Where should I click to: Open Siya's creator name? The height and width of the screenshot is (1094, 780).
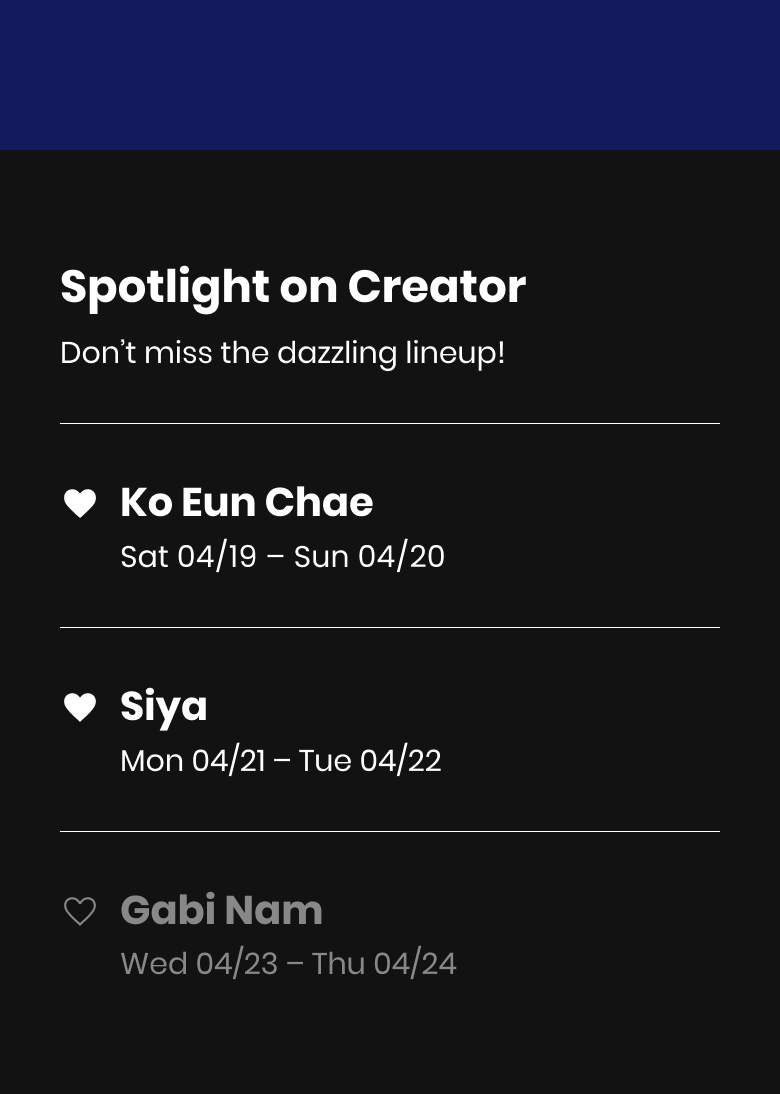(x=164, y=707)
